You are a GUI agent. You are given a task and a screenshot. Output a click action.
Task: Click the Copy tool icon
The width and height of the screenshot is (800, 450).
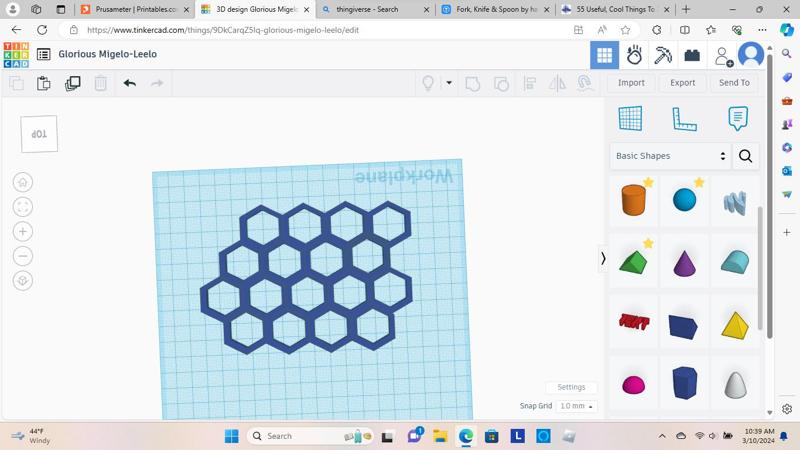(x=16, y=83)
